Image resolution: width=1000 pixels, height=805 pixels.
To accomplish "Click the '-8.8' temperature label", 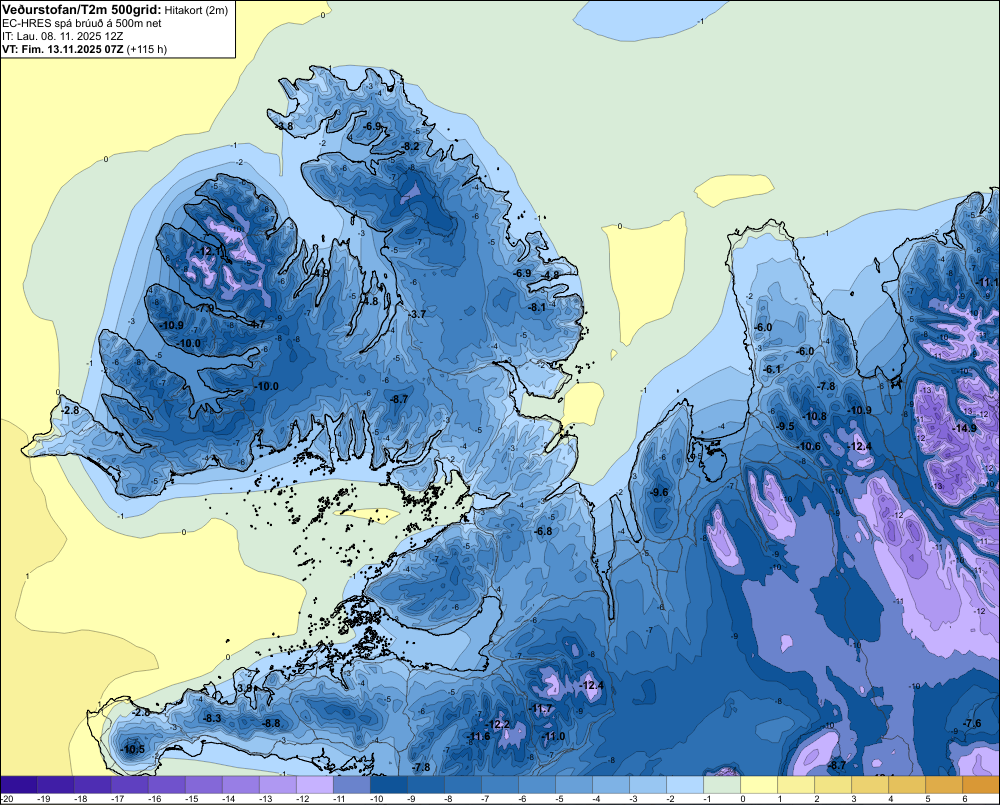I will click(x=271, y=723).
